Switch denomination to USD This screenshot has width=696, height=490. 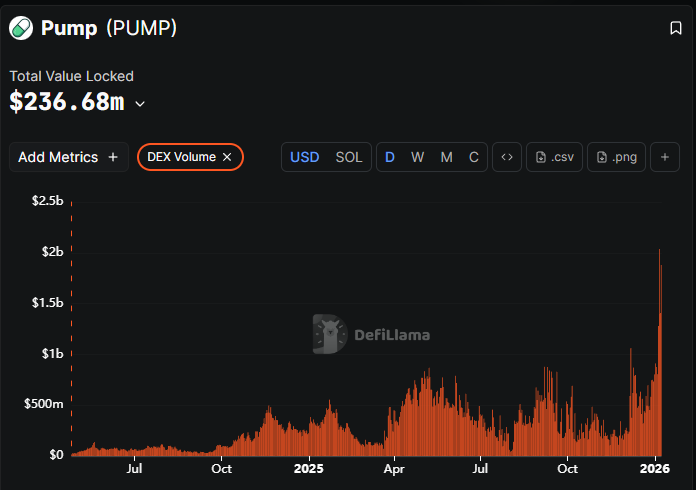click(x=304, y=157)
